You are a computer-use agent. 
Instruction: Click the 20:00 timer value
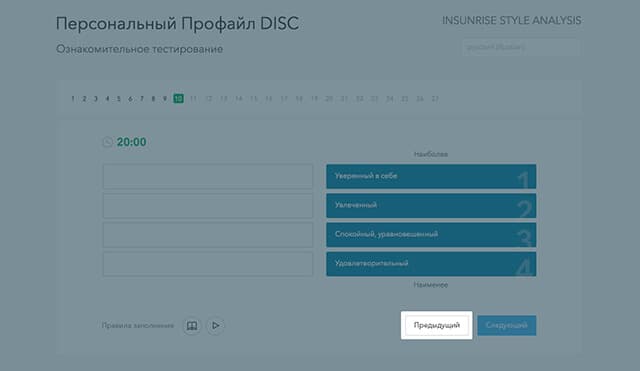point(131,142)
